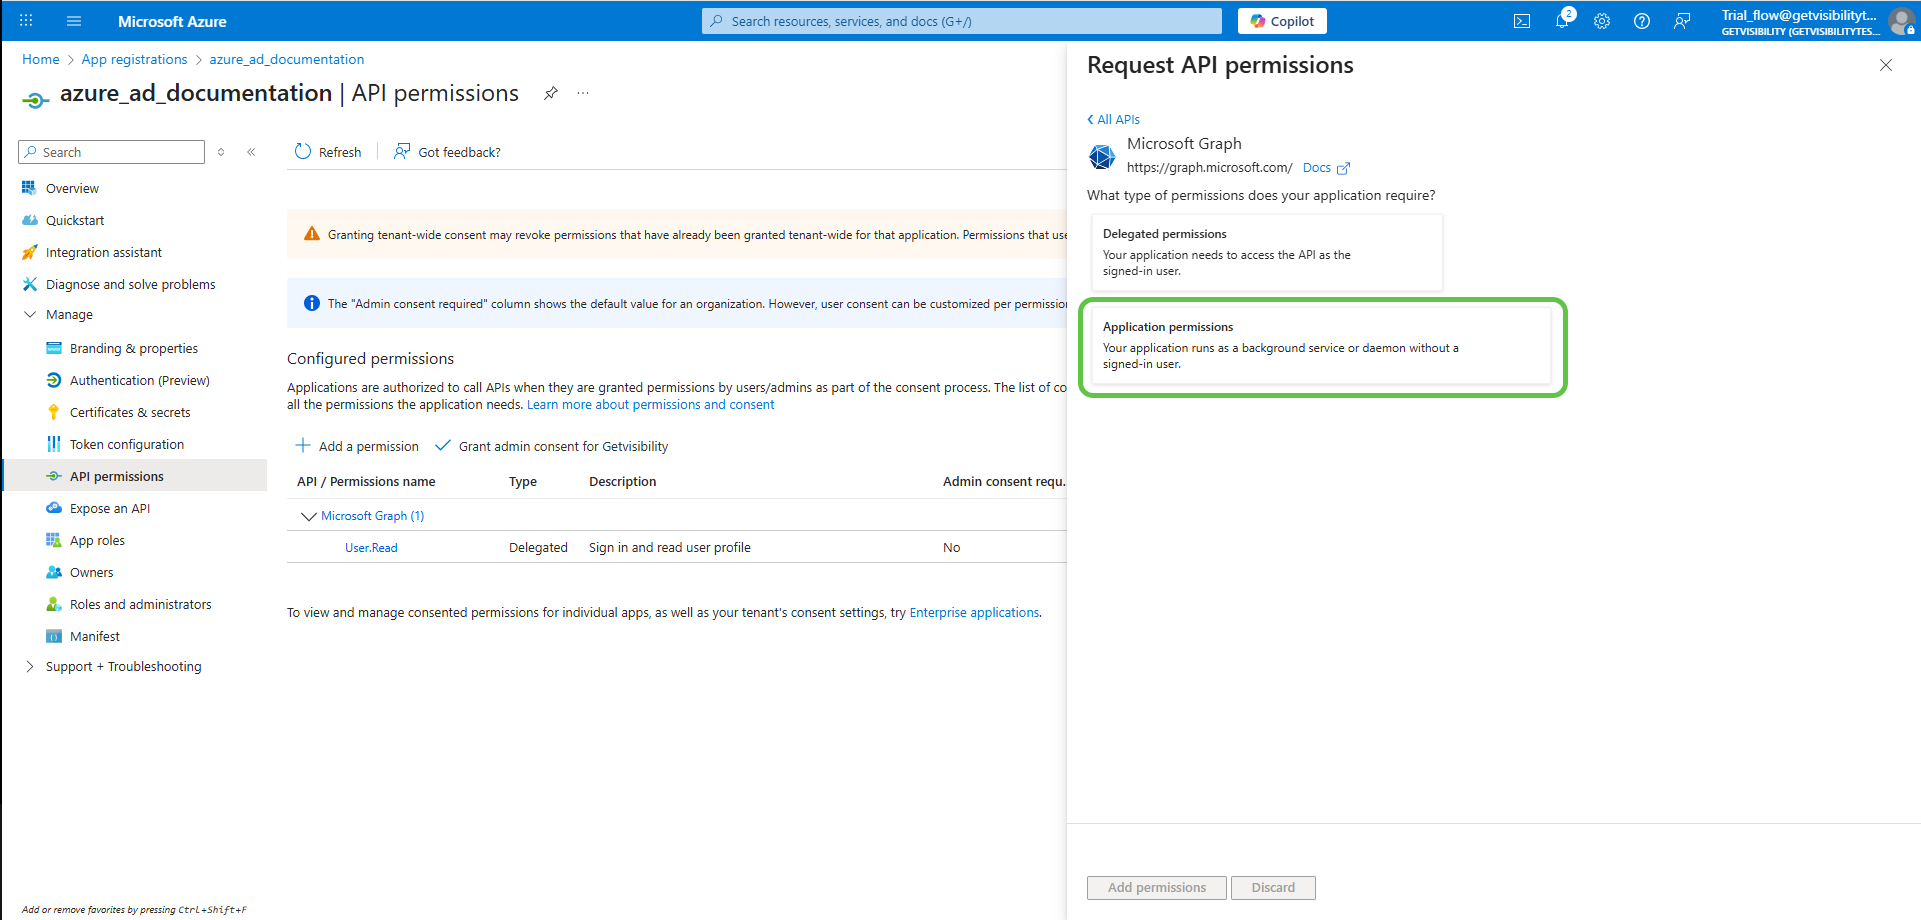This screenshot has width=1921, height=920.
Task: Click Add a permission
Action: coord(357,446)
